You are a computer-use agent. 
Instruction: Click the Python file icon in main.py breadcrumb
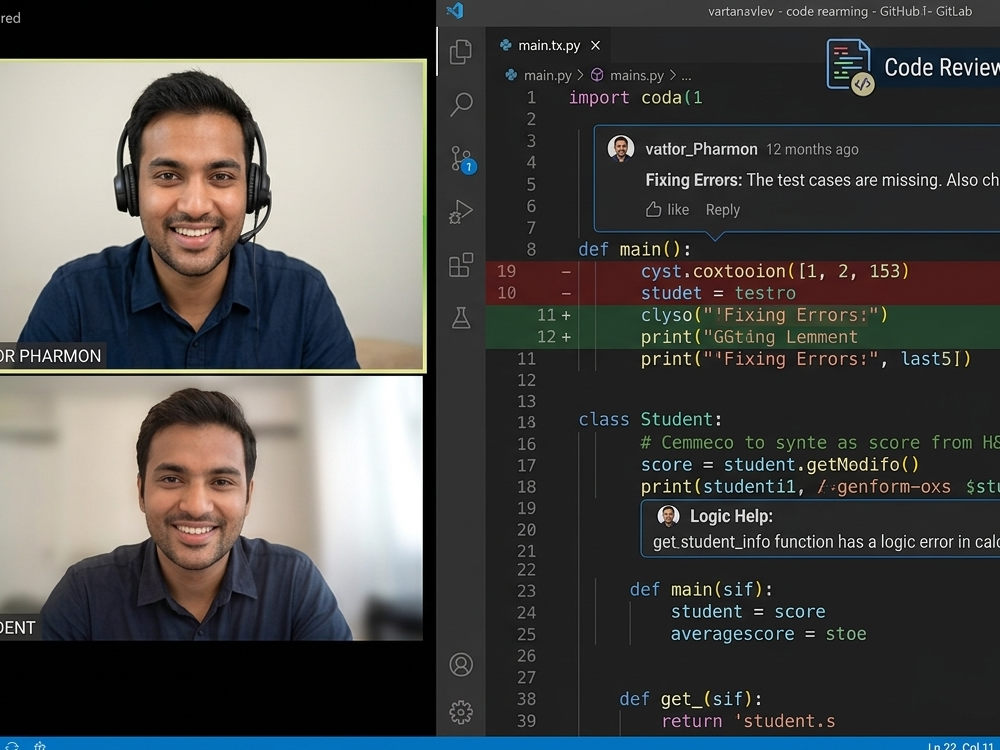(511, 75)
